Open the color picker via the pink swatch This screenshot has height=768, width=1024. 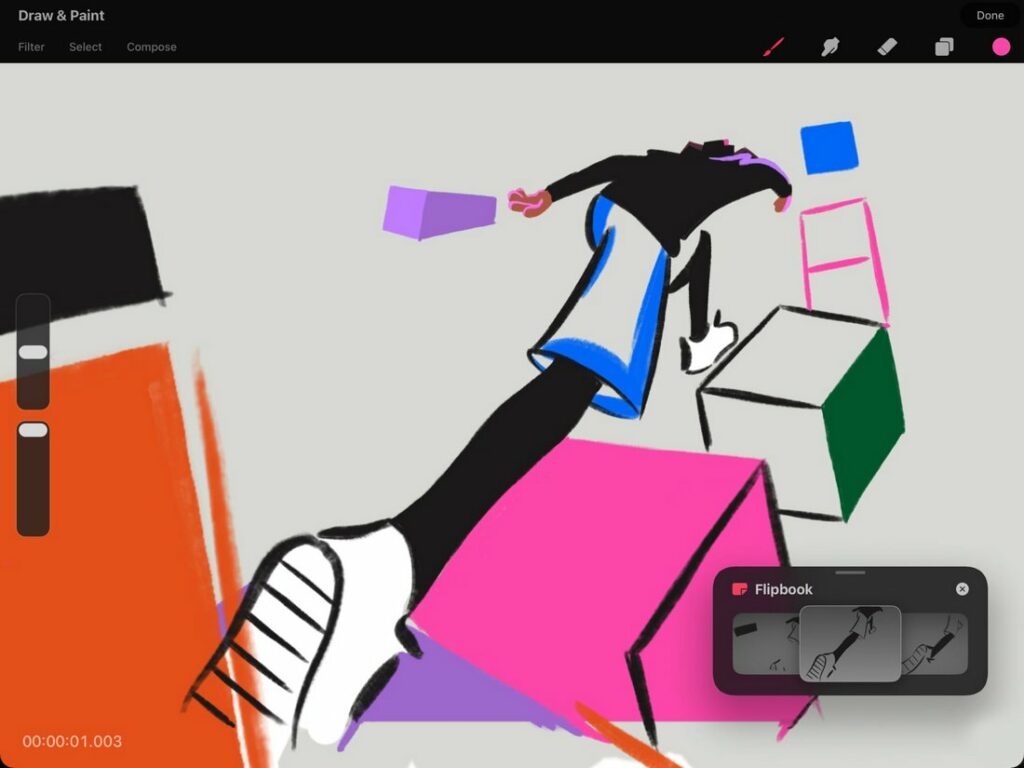pos(999,46)
